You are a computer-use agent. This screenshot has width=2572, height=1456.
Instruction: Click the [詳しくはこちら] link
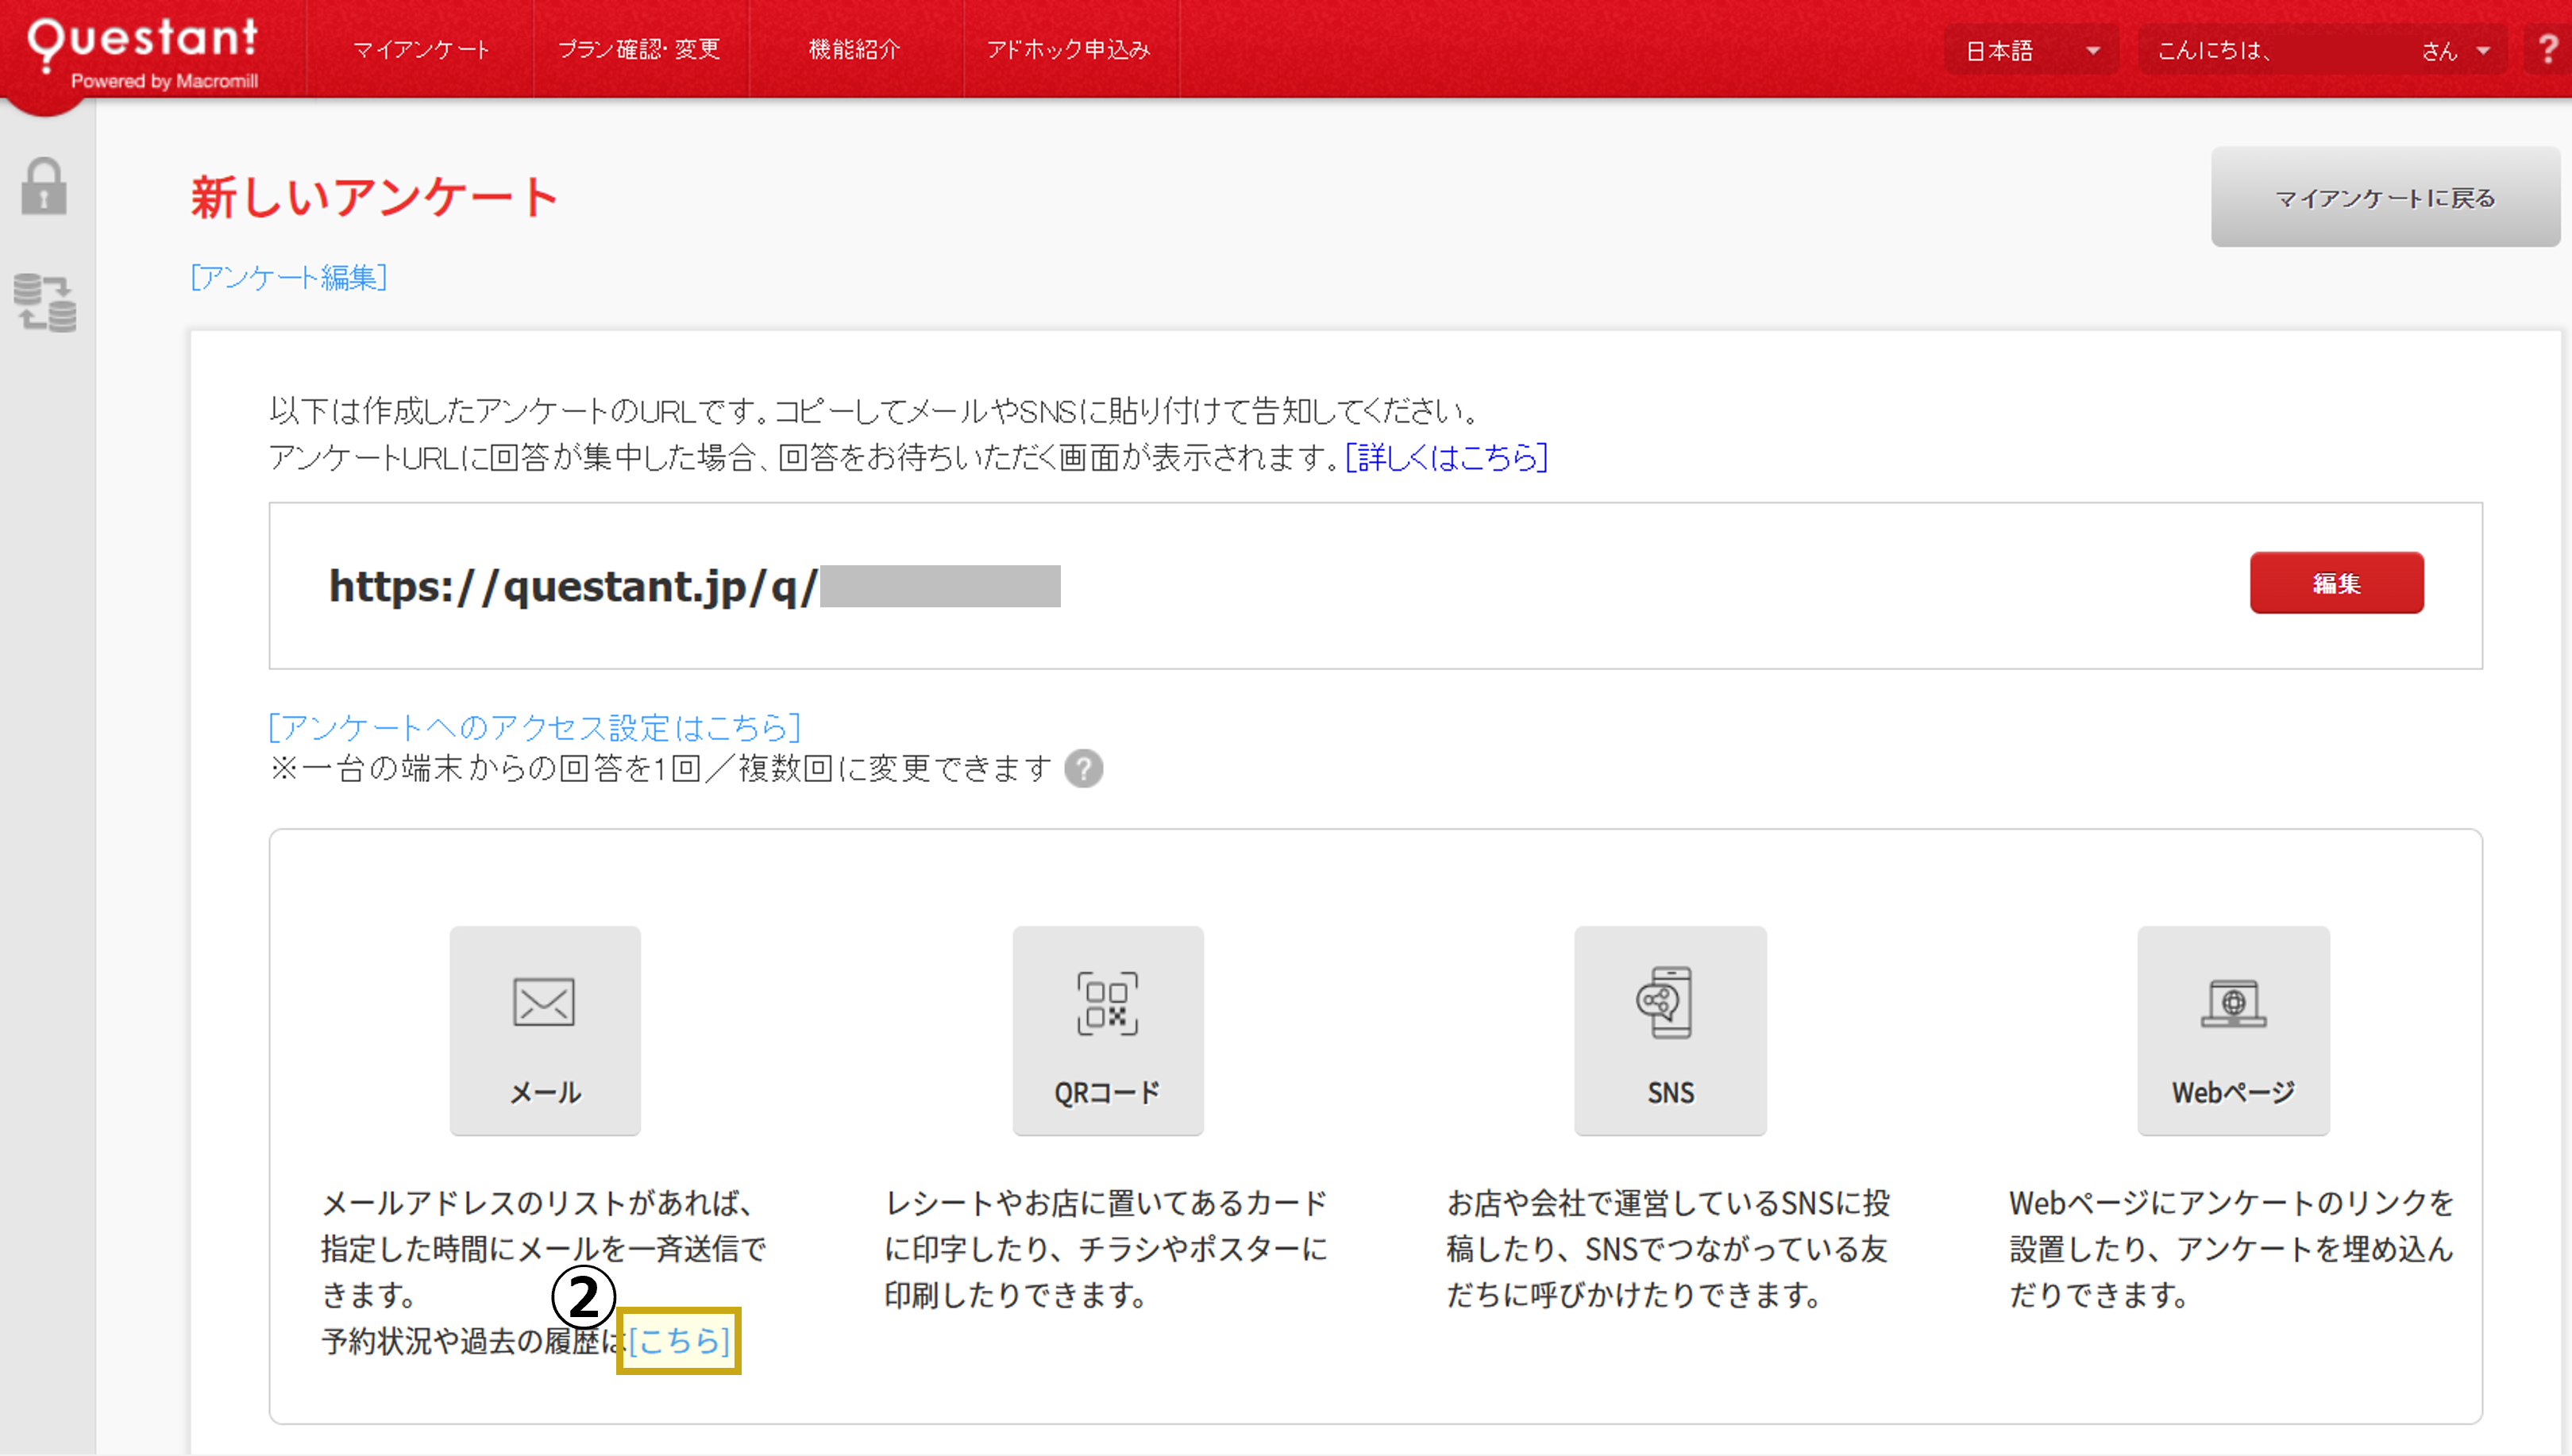[x=1446, y=458]
